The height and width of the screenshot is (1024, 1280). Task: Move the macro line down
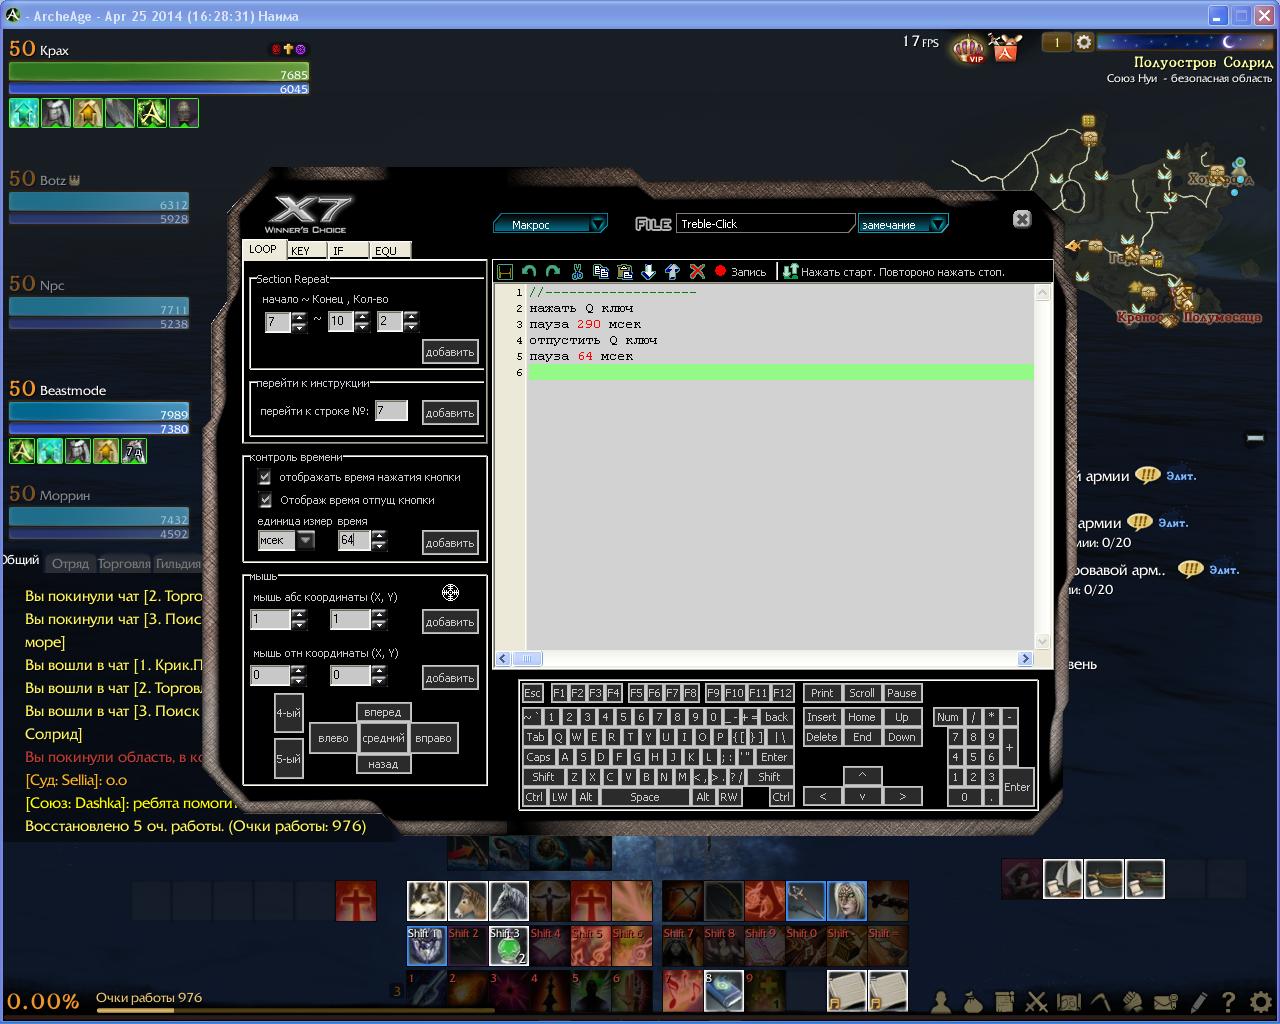pyautogui.click(x=649, y=272)
